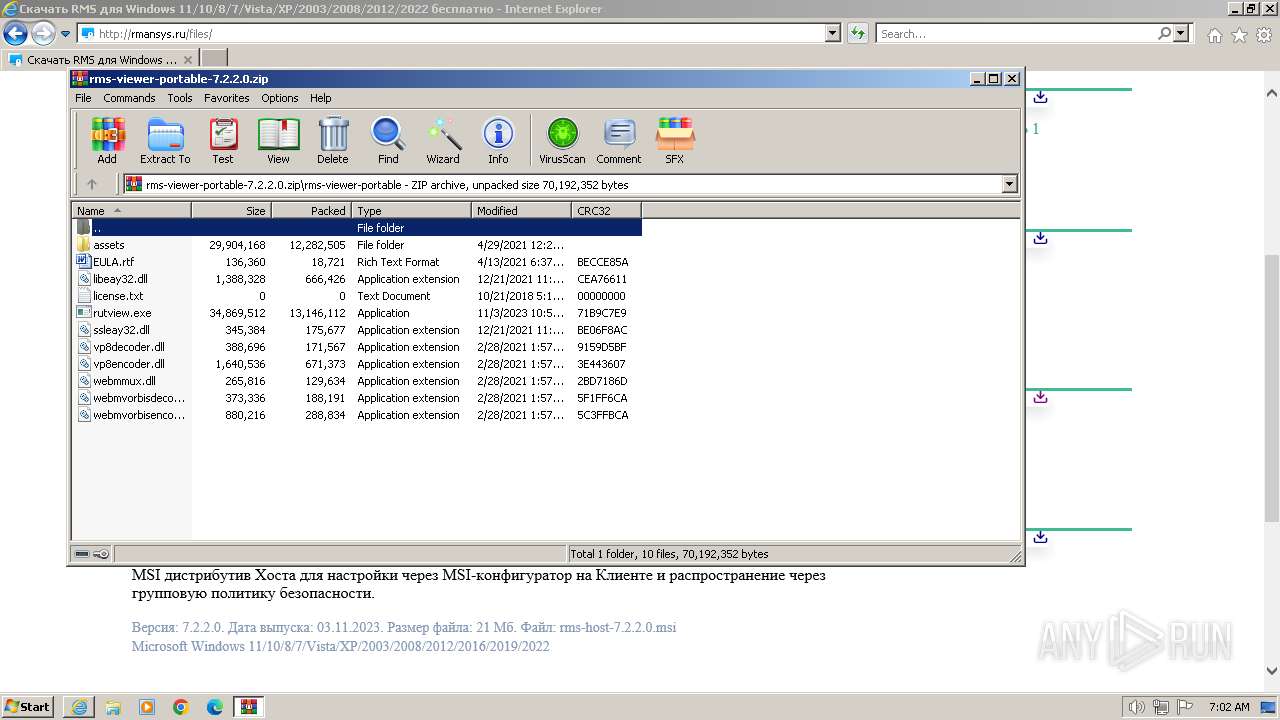Click the Info toolbar icon

click(x=498, y=140)
